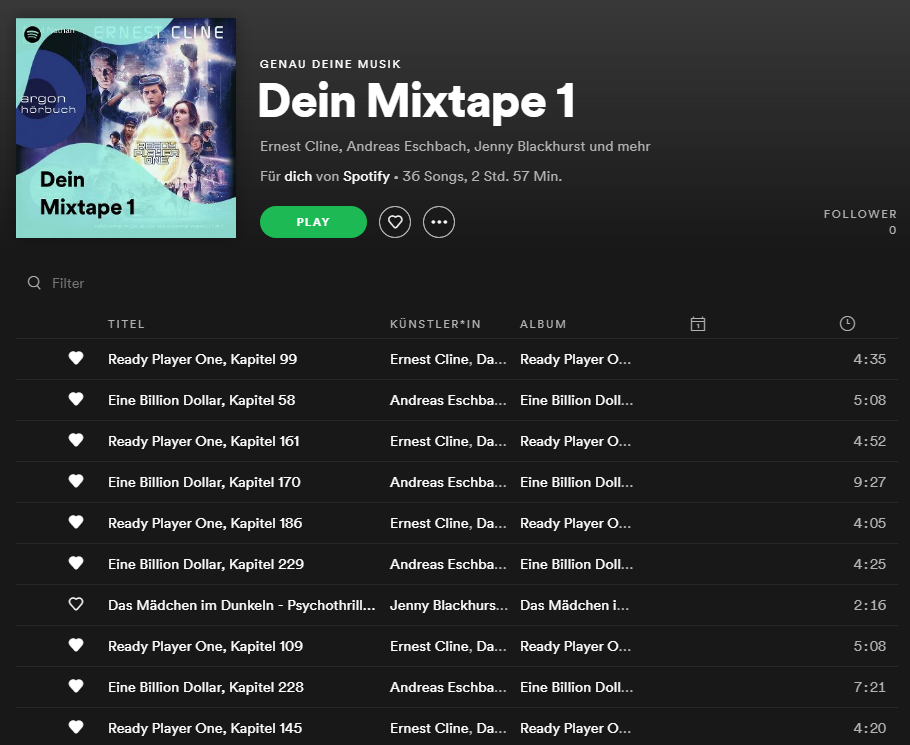This screenshot has height=745, width=910.
Task: Select track title Eine Billion Dollar, Kapitel 170
Action: tap(204, 482)
